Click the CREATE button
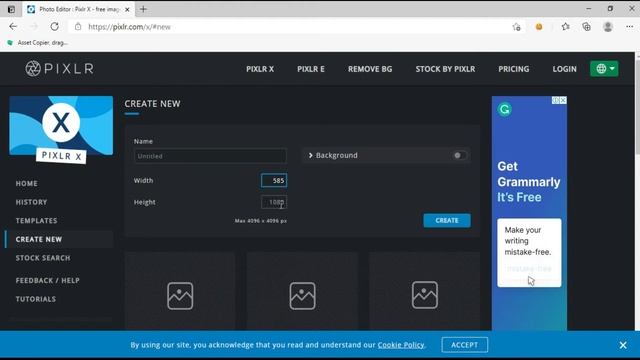Viewport: 640px width, 360px height. [x=447, y=220]
